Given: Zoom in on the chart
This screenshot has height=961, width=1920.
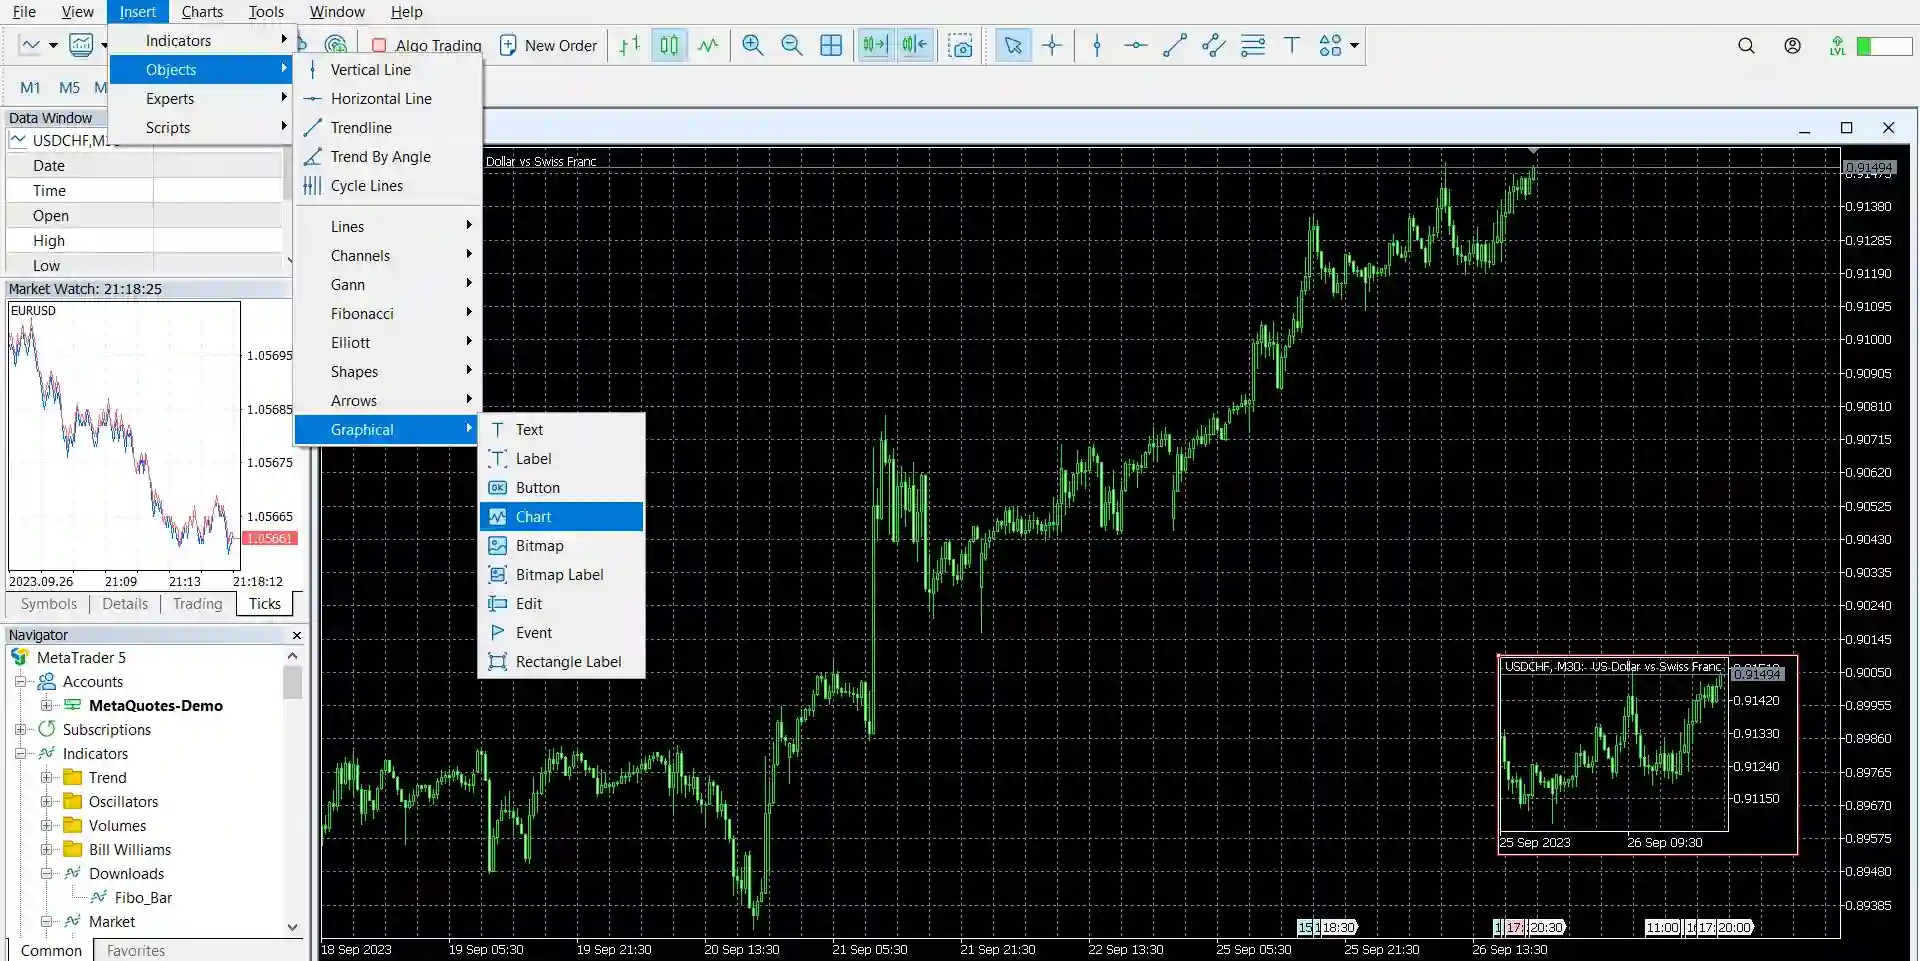Looking at the screenshot, I should tap(753, 45).
